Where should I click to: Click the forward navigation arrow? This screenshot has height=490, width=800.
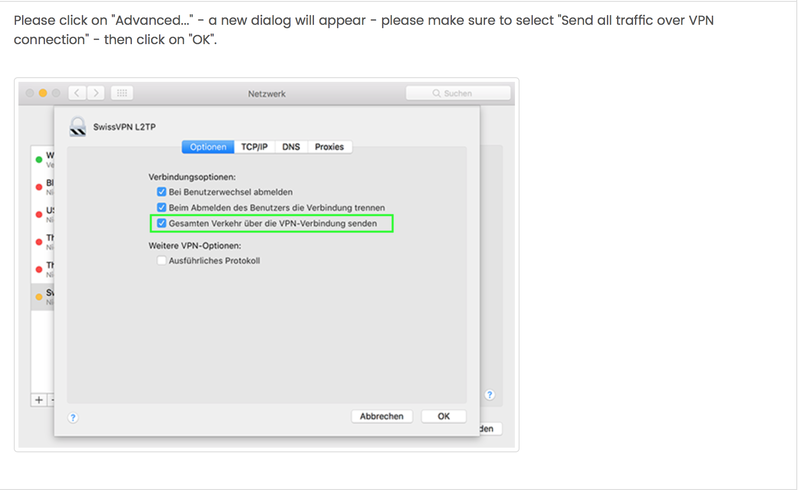[96, 93]
